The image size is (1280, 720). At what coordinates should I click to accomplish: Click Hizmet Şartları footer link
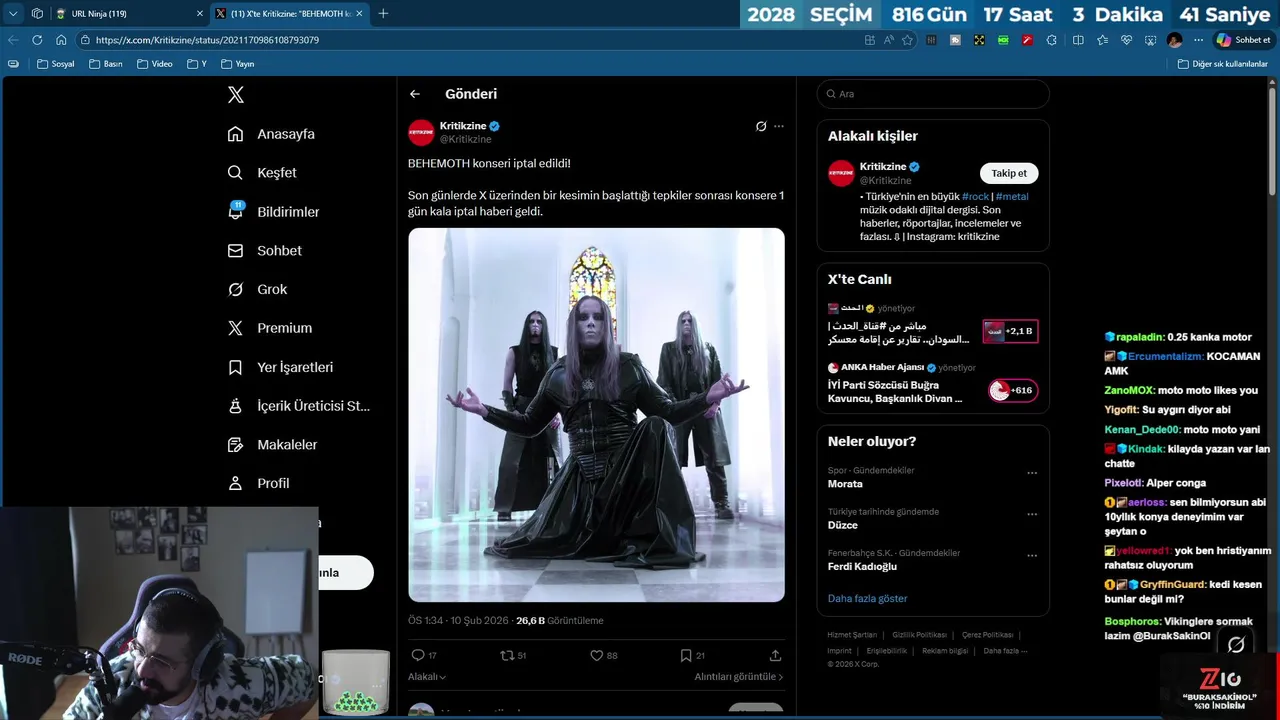click(x=852, y=635)
